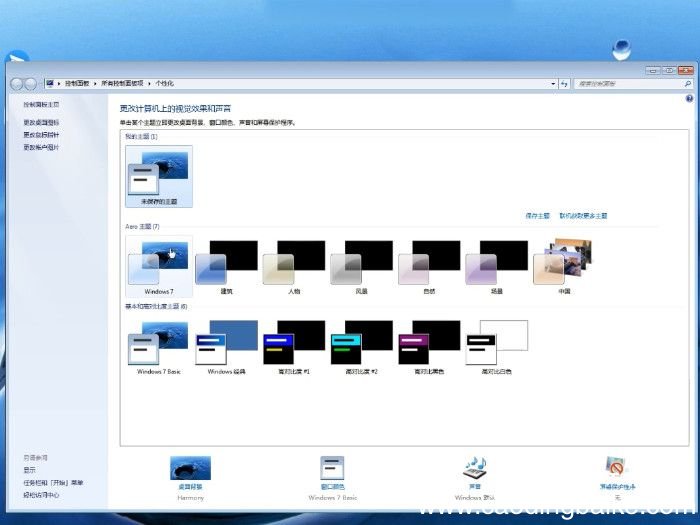Click the Forward navigation arrow button
Image resolution: width=700 pixels, height=525 pixels.
[30, 83]
